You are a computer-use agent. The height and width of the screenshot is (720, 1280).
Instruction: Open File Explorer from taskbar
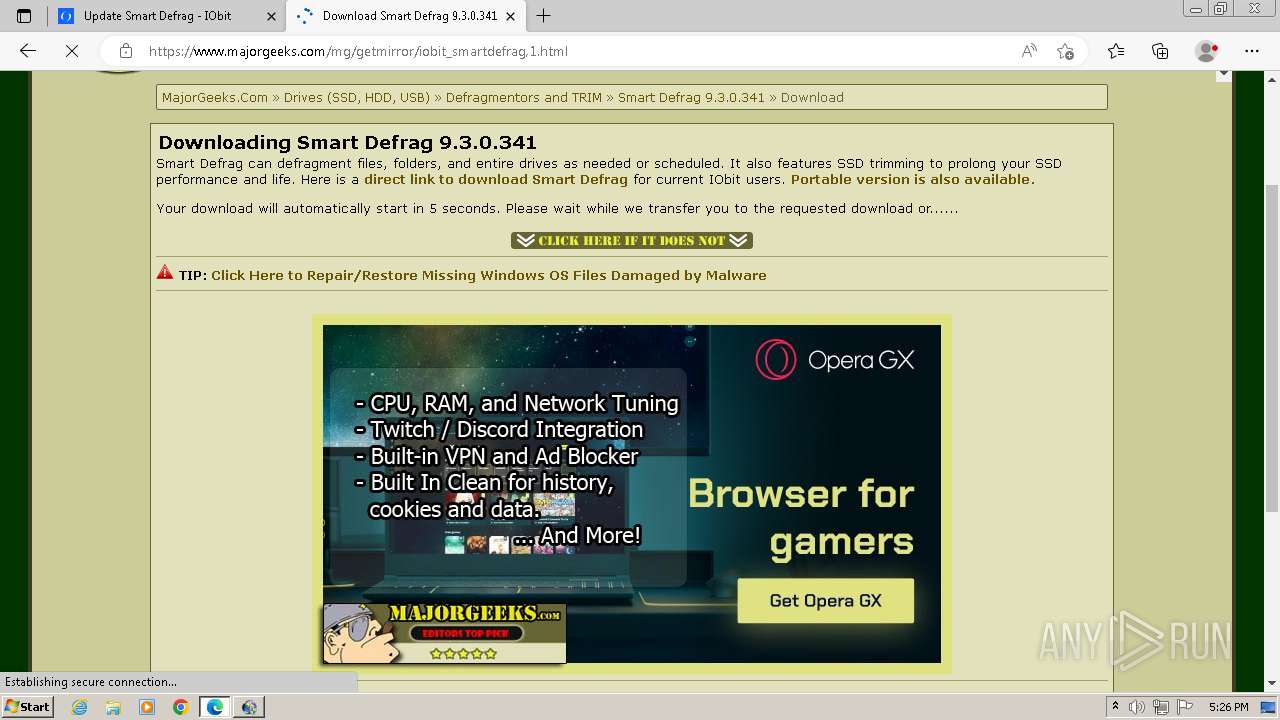click(x=113, y=707)
